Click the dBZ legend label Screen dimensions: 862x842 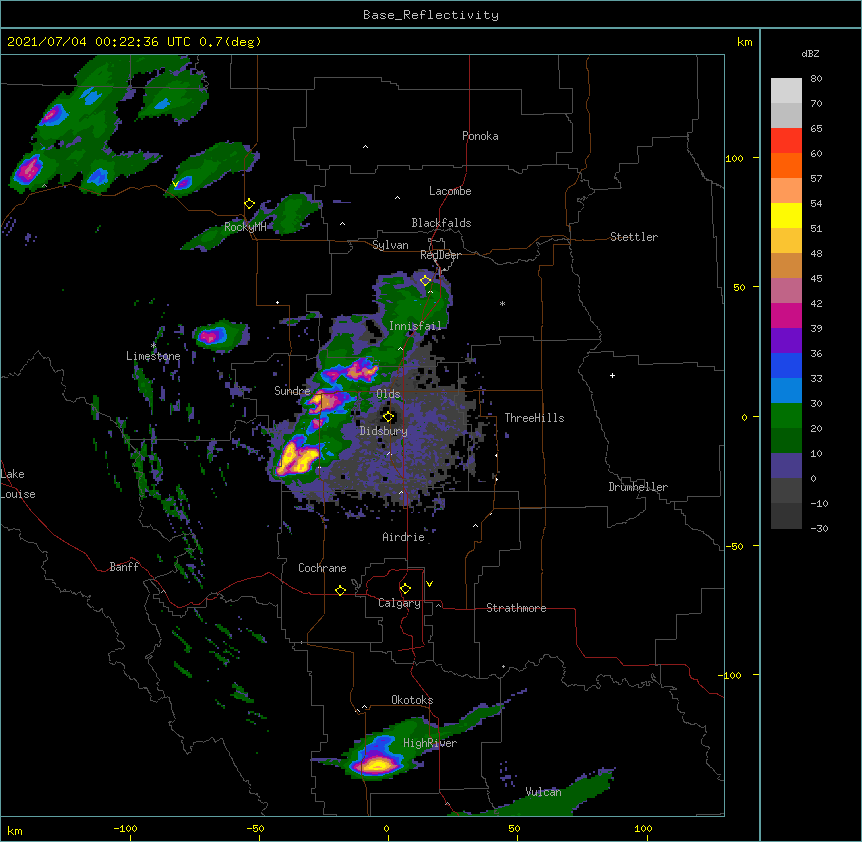tap(810, 54)
